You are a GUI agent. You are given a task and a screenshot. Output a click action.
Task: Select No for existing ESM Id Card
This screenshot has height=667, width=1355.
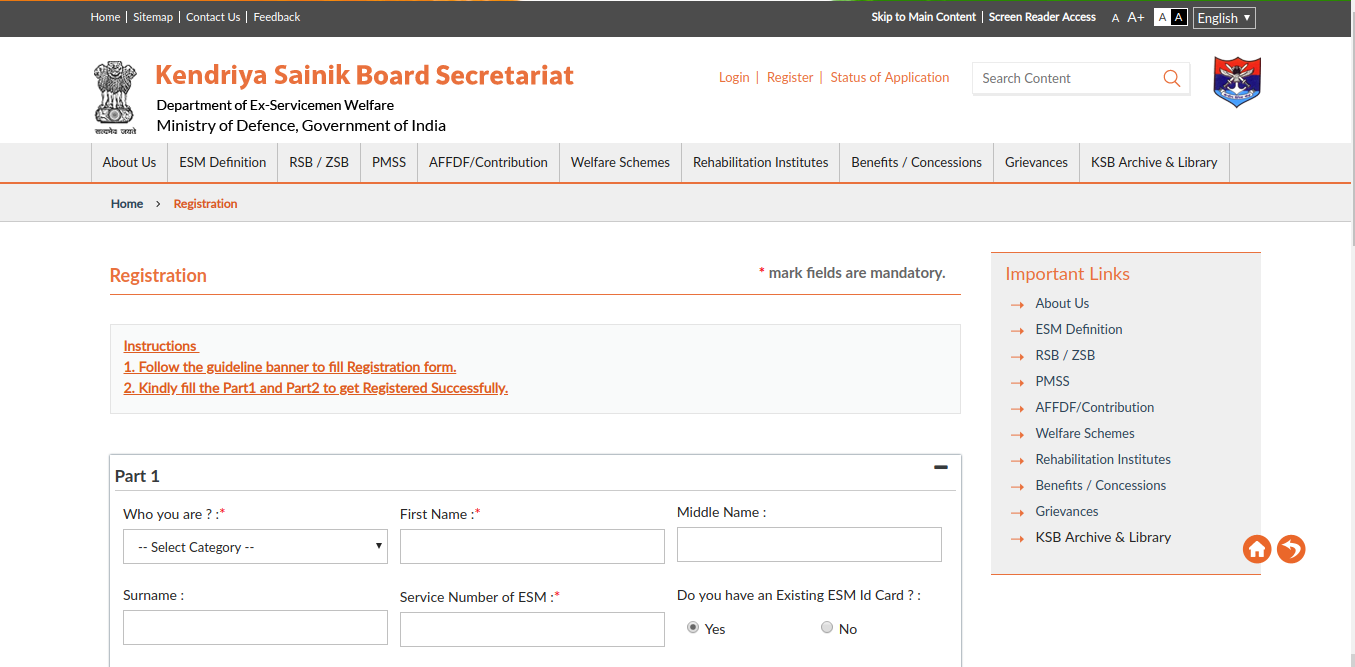click(x=827, y=627)
